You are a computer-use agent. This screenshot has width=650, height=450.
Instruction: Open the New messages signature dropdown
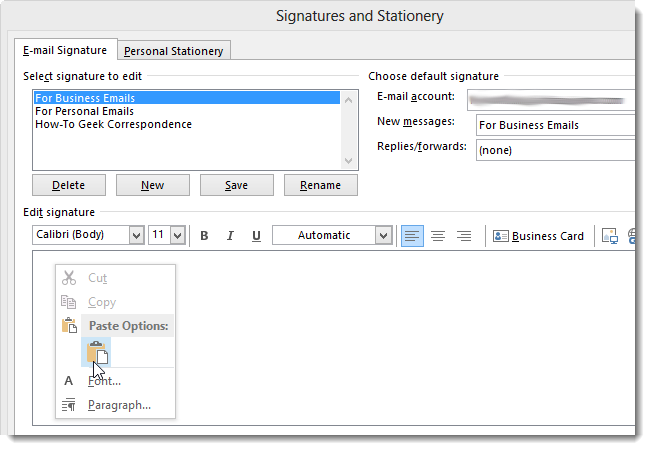[x=555, y=125]
